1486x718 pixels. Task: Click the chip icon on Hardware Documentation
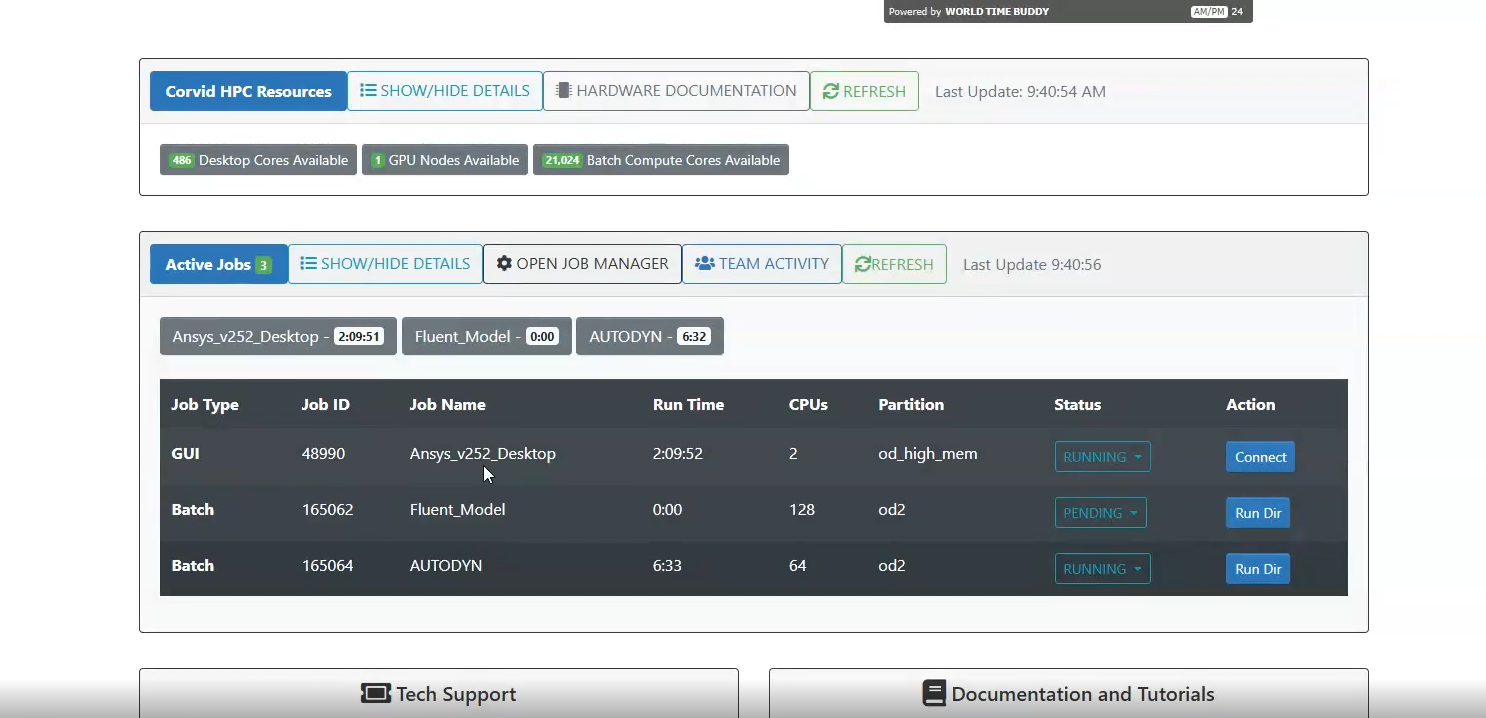click(x=564, y=91)
